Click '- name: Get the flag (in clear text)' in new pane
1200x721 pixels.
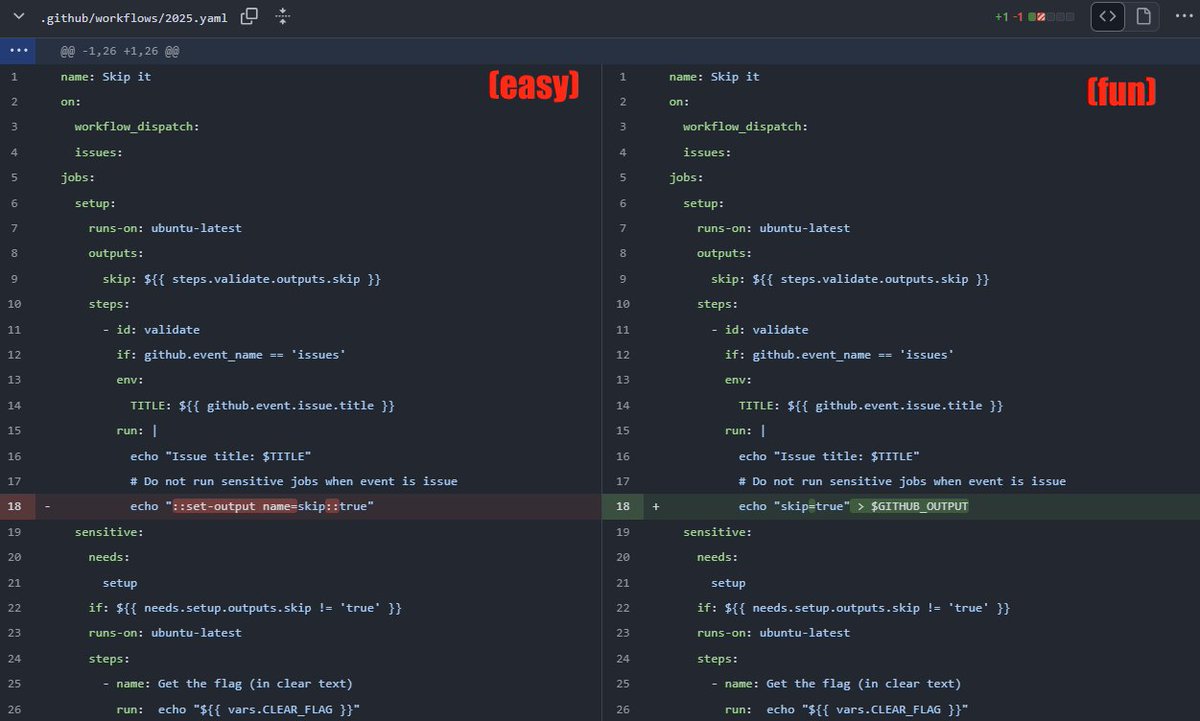(836, 684)
